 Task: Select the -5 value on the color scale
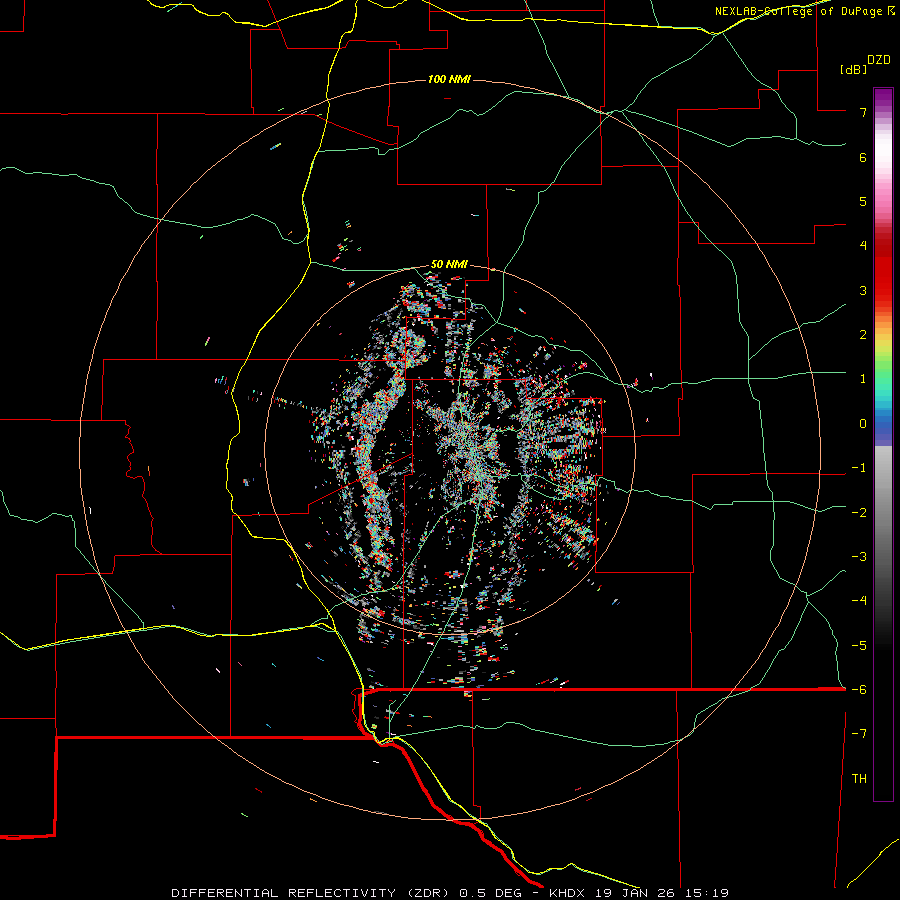[859, 646]
